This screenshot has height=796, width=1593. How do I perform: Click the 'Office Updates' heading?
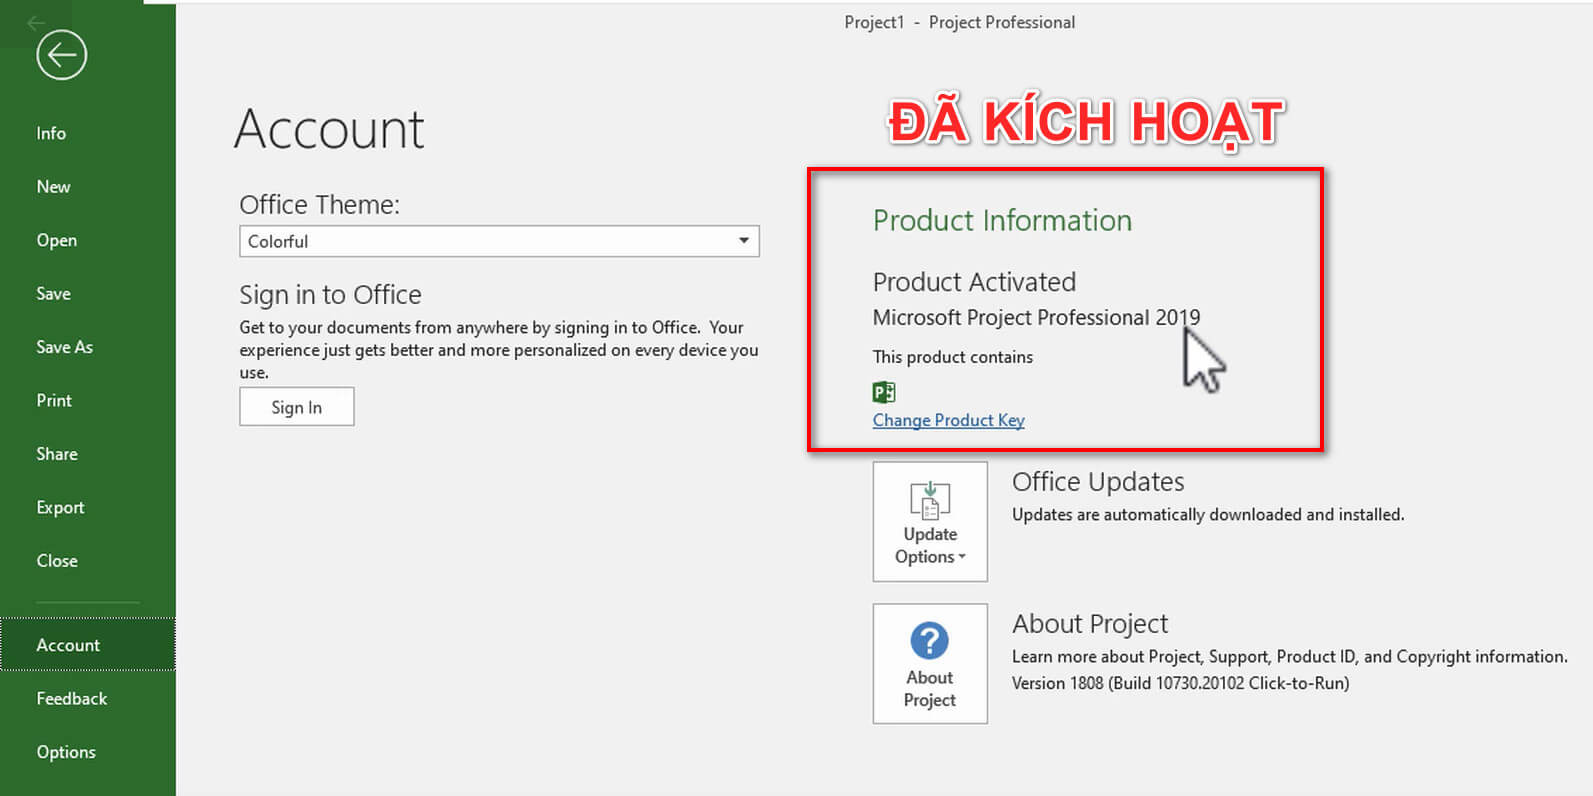pyautogui.click(x=1098, y=482)
